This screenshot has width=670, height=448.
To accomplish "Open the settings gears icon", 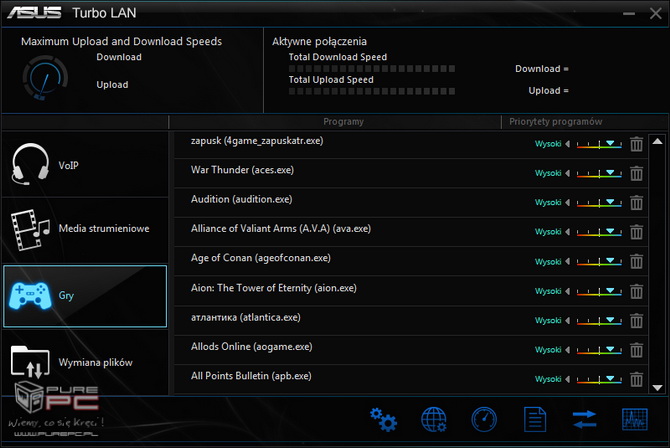I will (x=383, y=420).
